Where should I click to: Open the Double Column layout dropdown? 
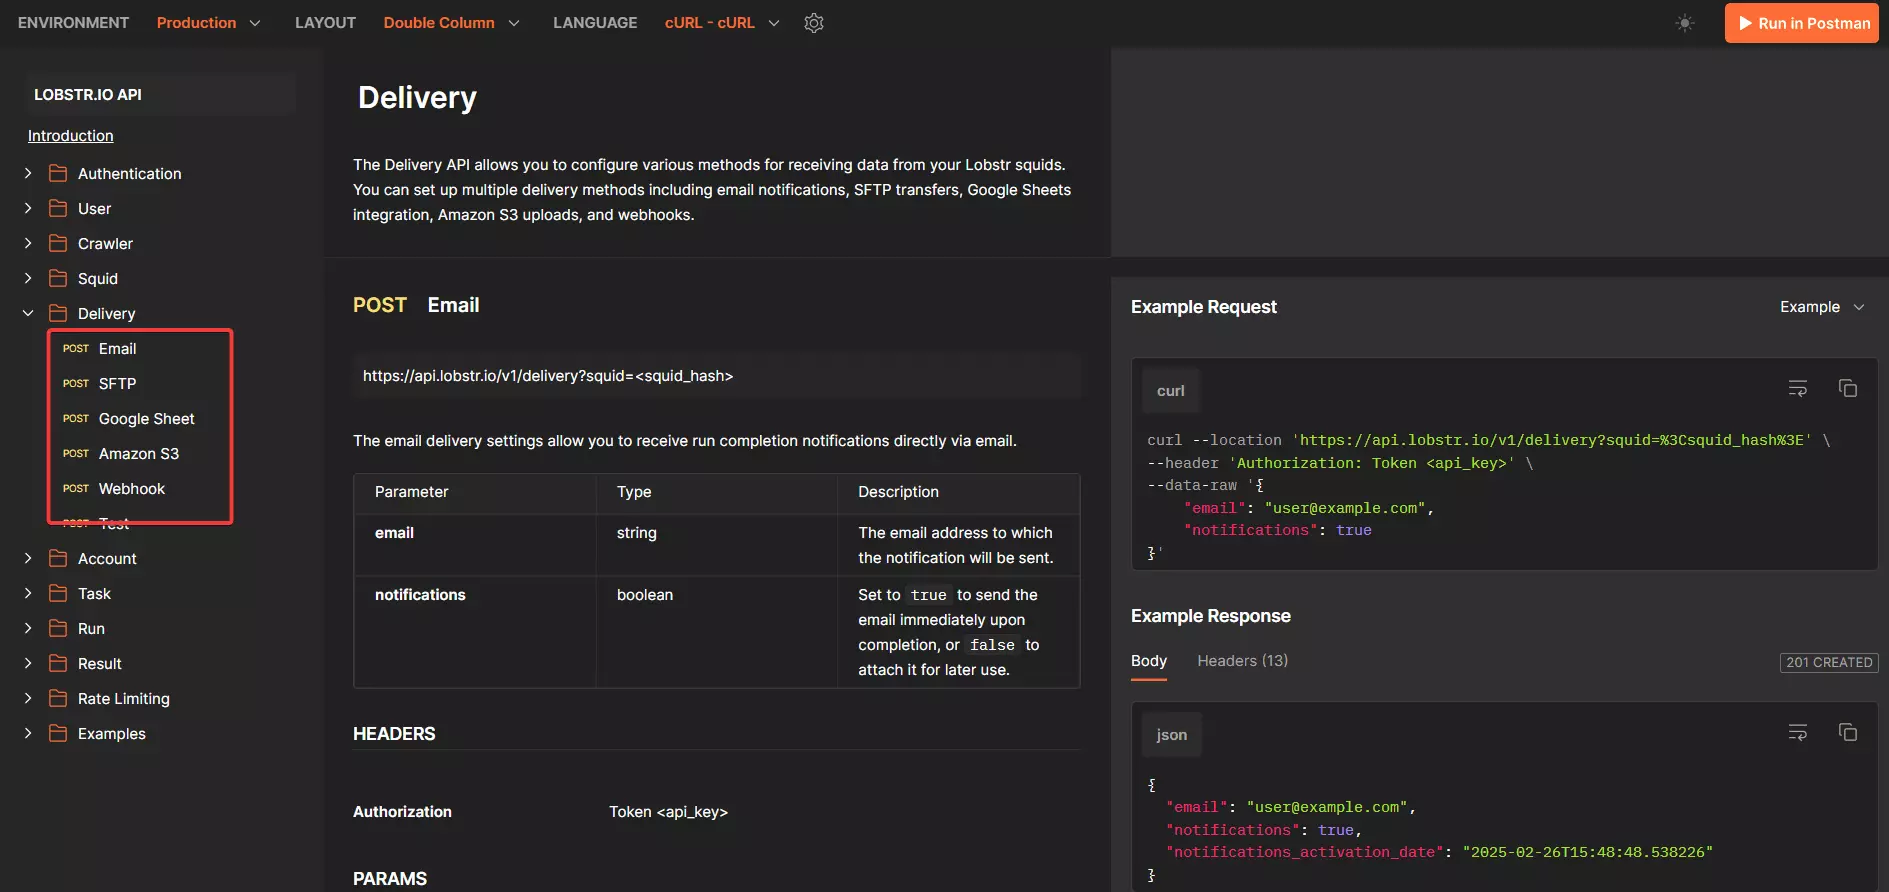click(x=451, y=23)
